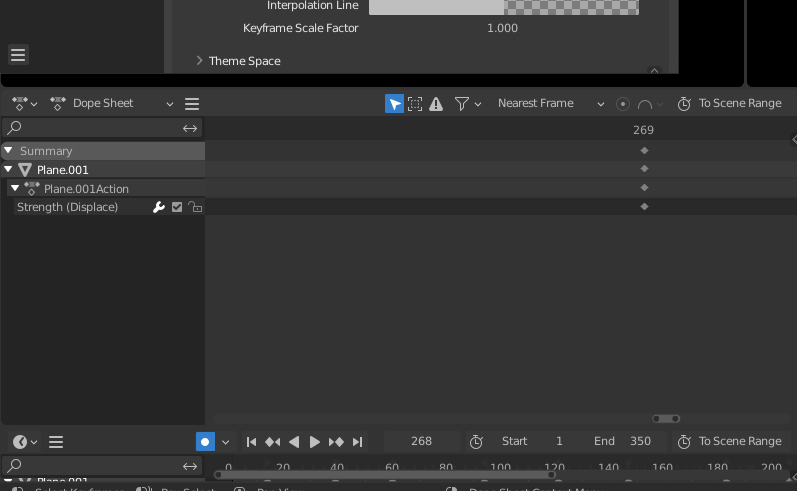The height and width of the screenshot is (491, 797).
Task: Collapse the Plane.001Action triangle
Action: pos(15,188)
